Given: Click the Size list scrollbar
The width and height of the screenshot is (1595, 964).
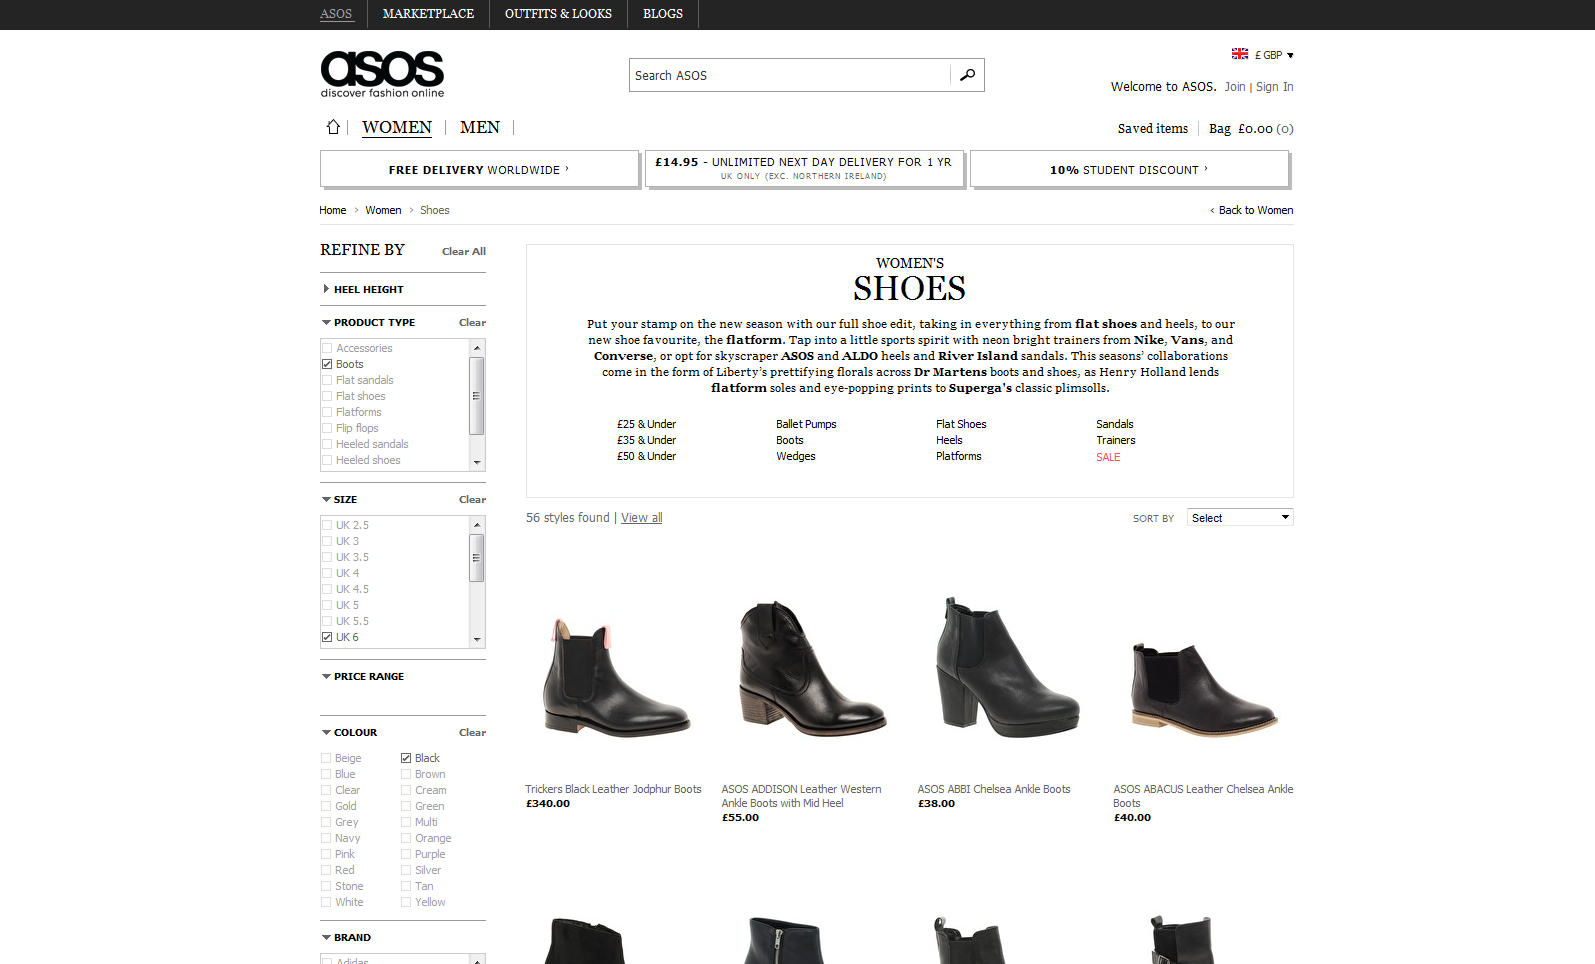Looking at the screenshot, I should click(477, 557).
